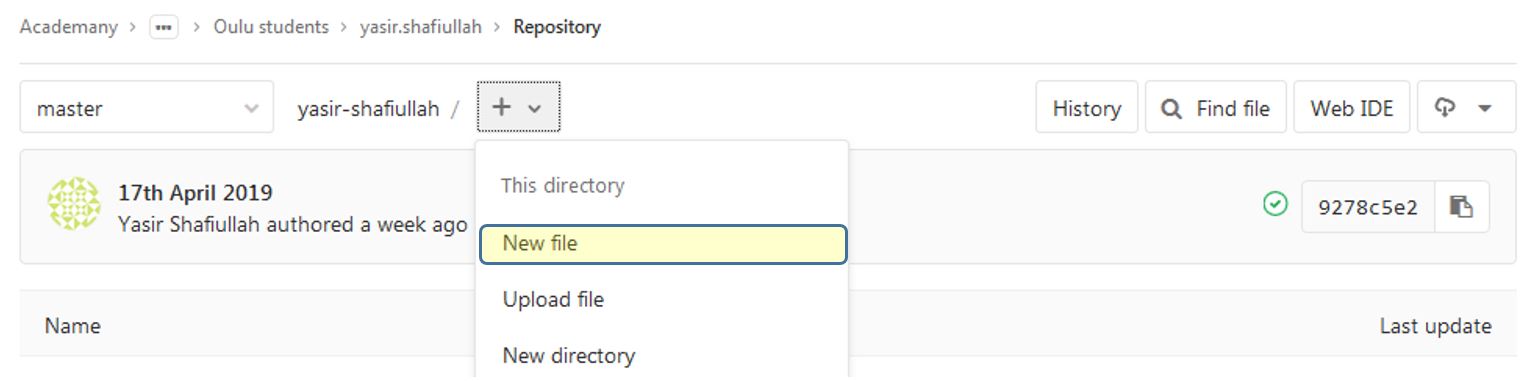The image size is (1539, 381).
Task: Toggle the add-to-tree dropdown chevron
Action: (x=535, y=109)
